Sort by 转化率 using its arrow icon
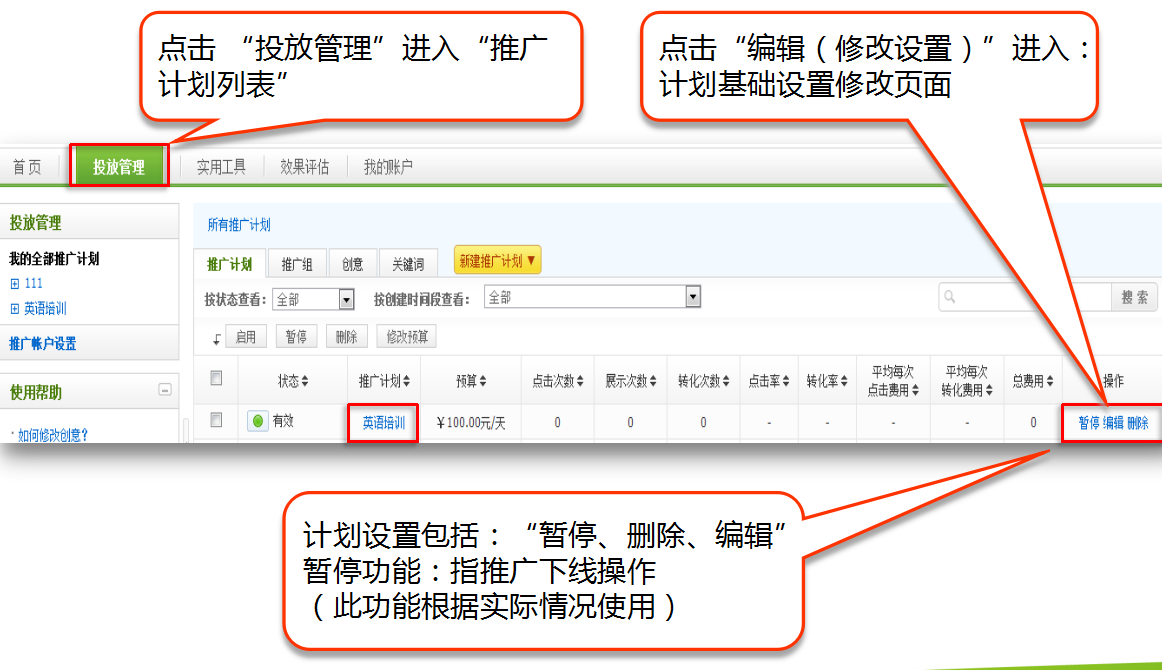 (x=840, y=381)
